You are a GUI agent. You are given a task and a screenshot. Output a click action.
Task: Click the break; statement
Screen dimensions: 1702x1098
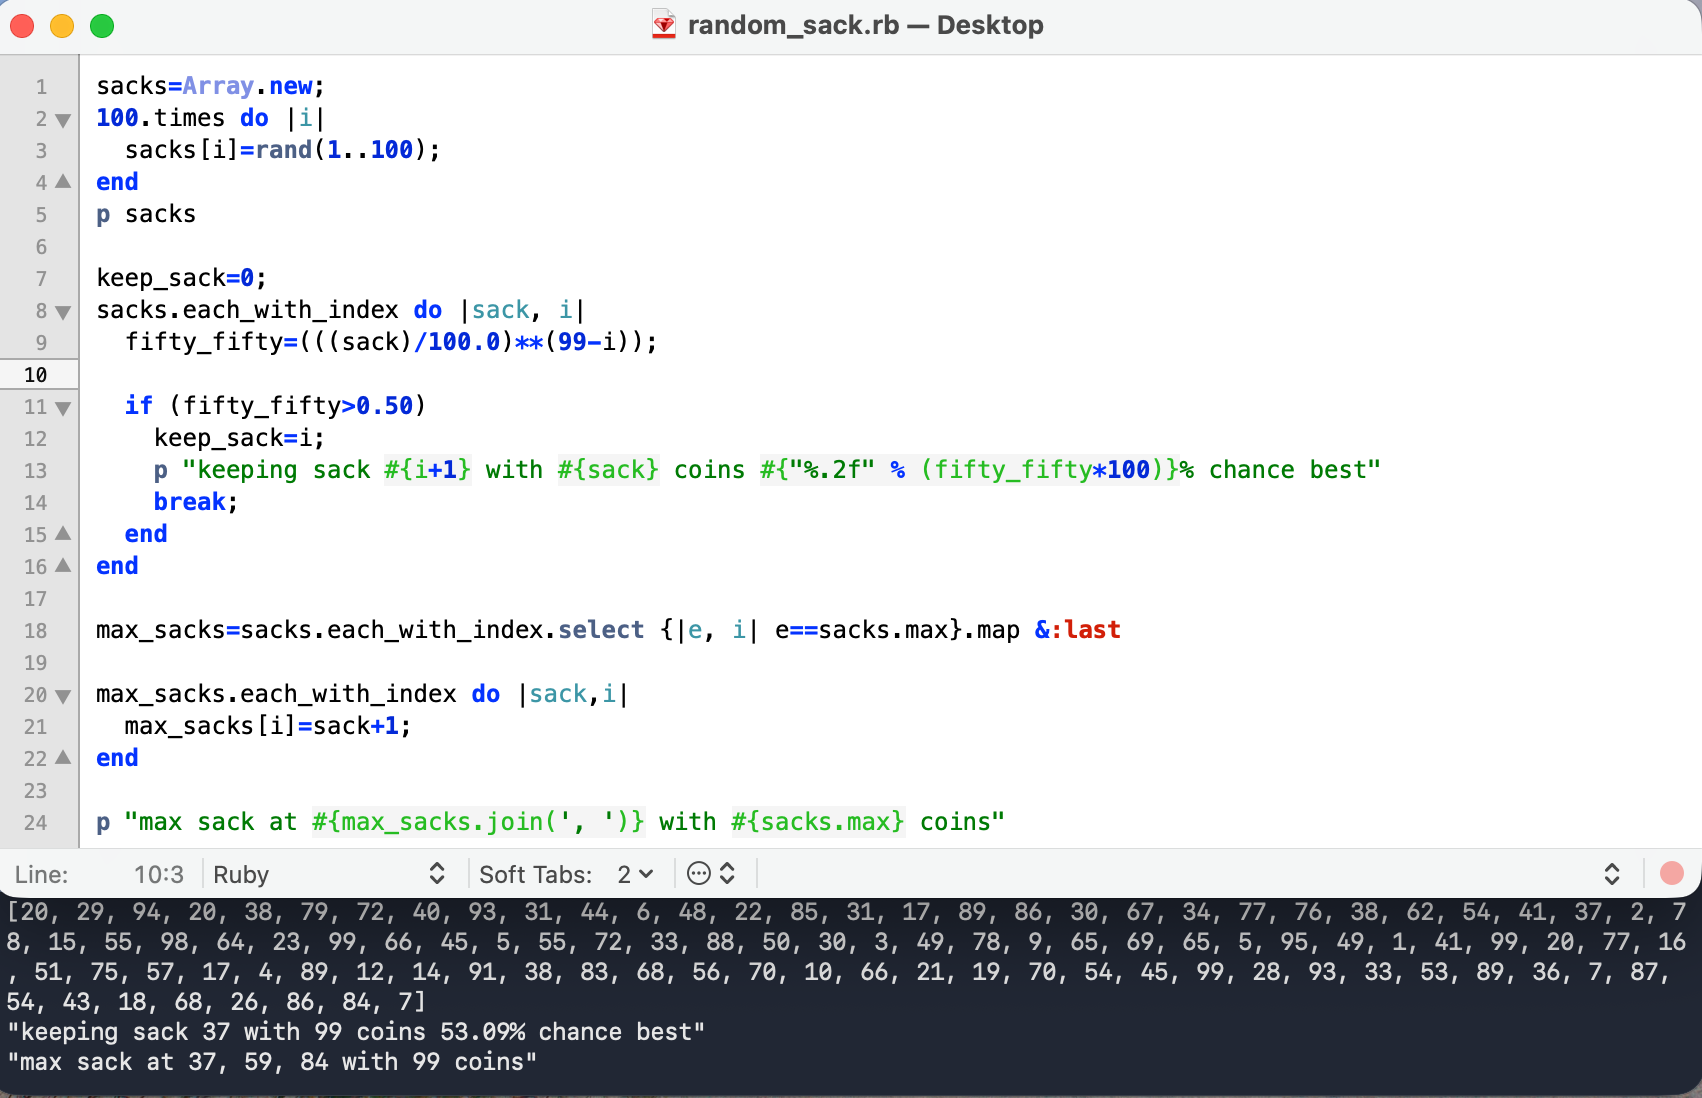tap(196, 502)
